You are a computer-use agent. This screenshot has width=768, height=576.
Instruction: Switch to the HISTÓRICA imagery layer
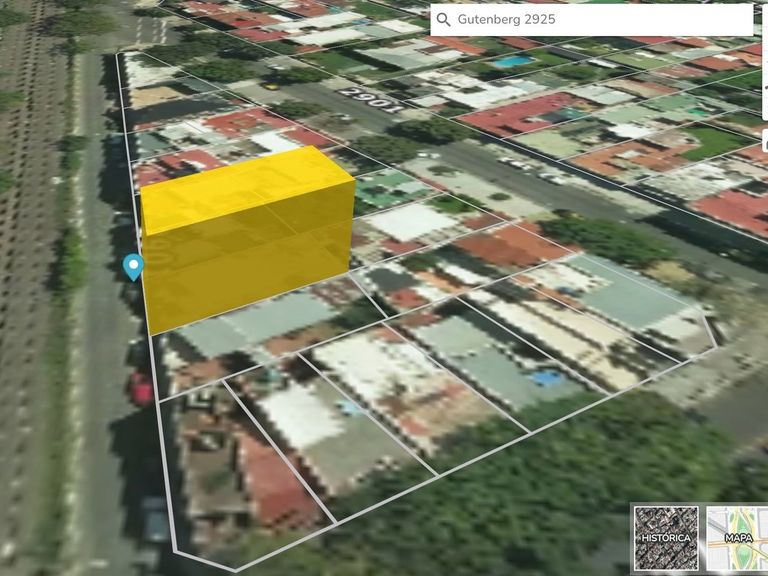(x=666, y=538)
